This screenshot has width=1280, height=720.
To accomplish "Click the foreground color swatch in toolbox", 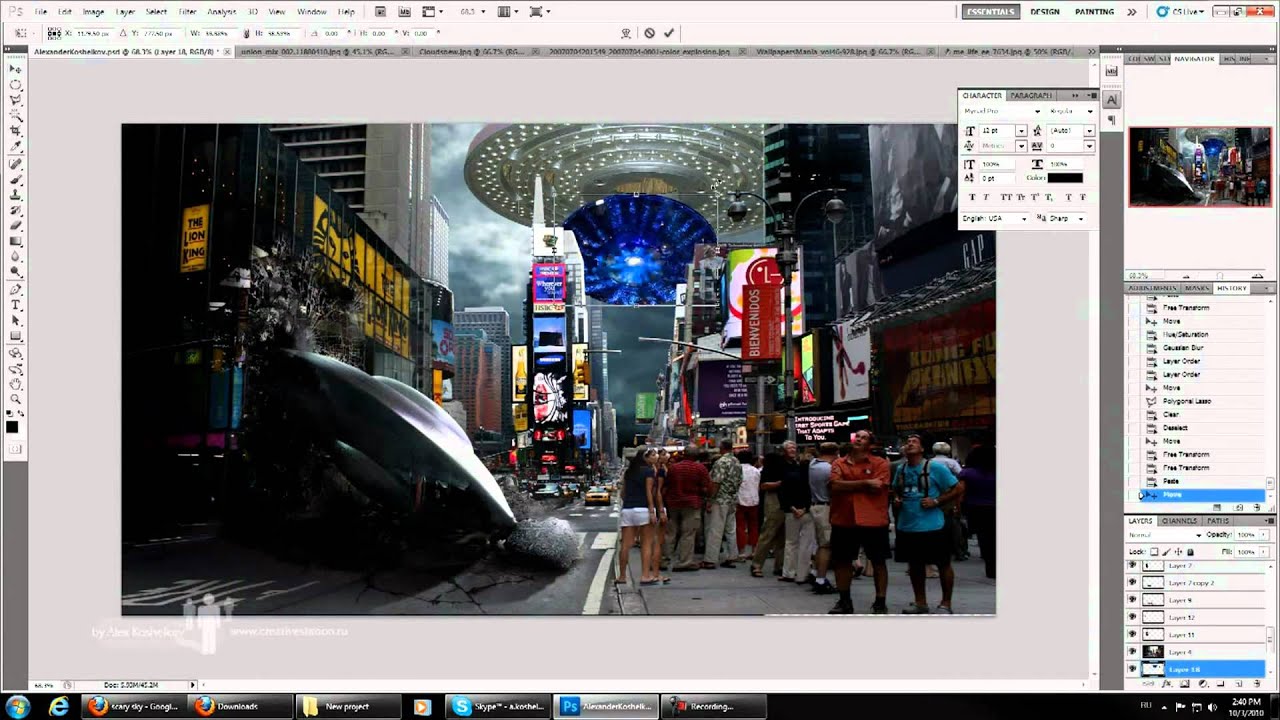I will (x=12, y=428).
